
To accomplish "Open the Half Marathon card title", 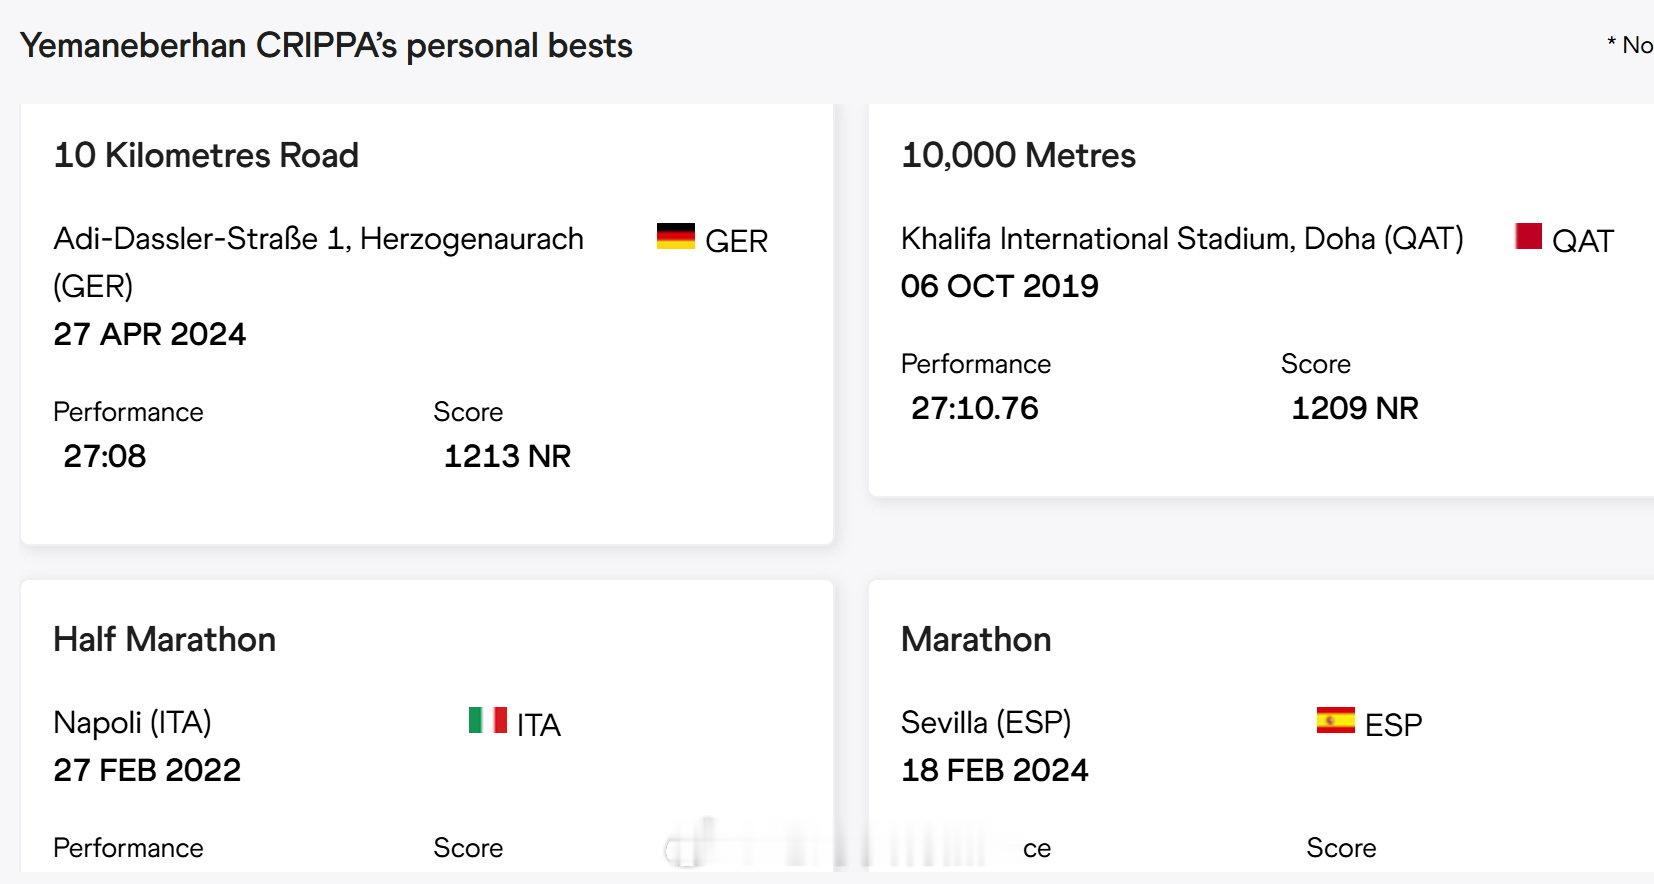I will click(165, 639).
